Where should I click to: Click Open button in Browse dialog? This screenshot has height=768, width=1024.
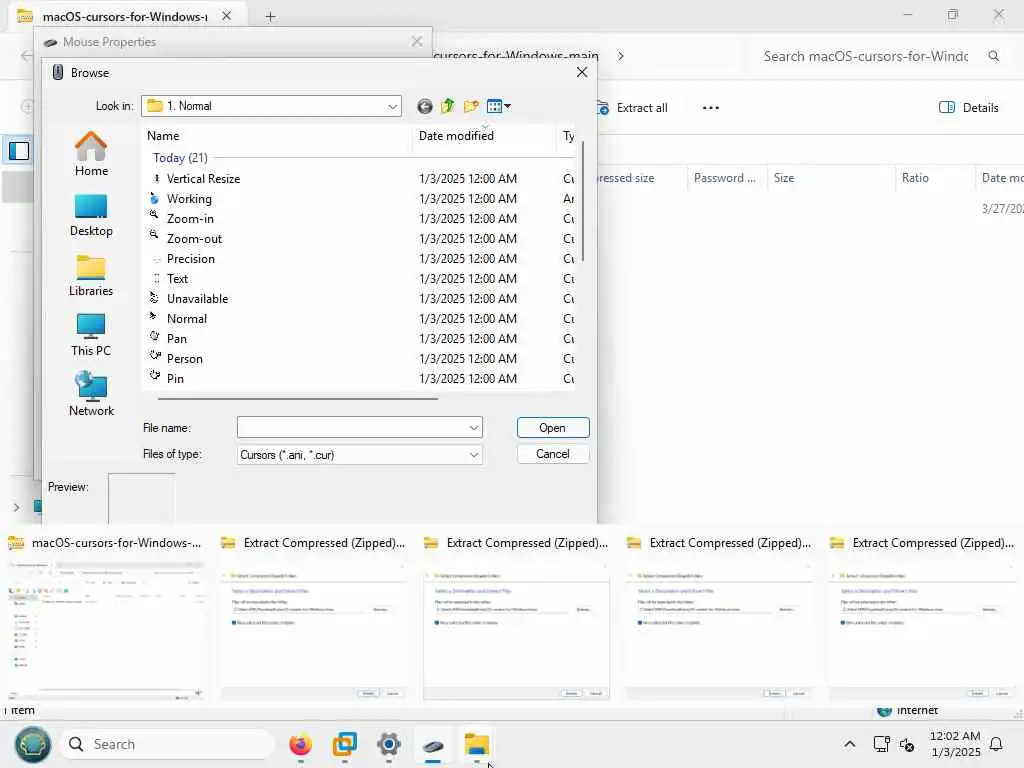click(x=552, y=428)
